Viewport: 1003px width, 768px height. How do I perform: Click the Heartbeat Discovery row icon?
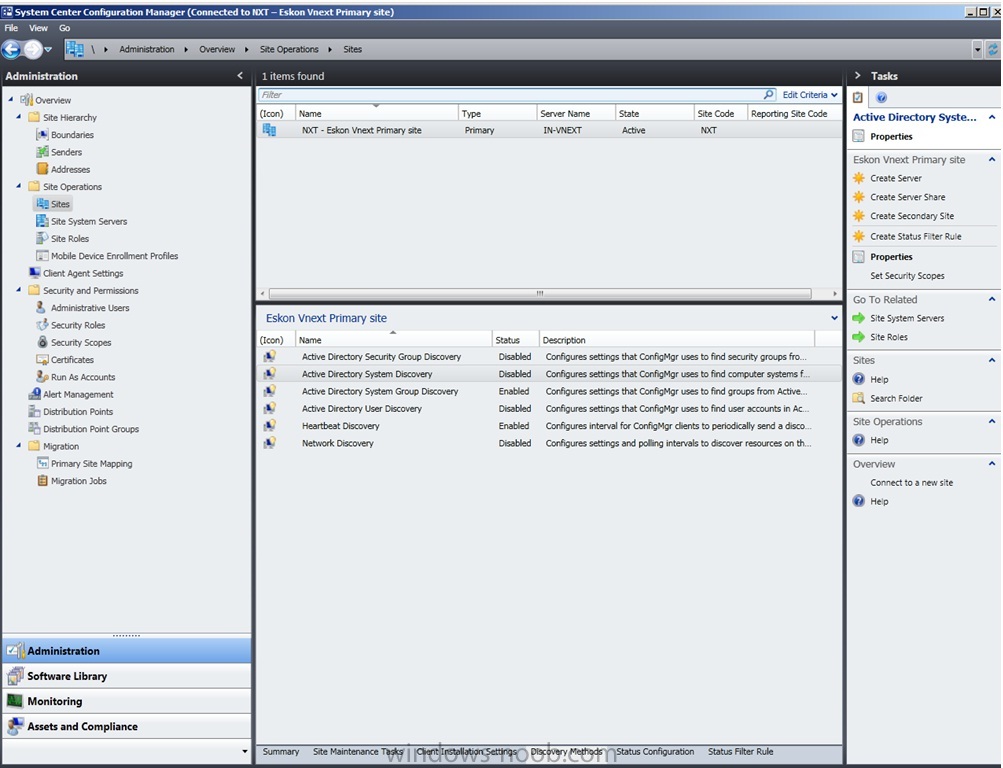pos(270,425)
